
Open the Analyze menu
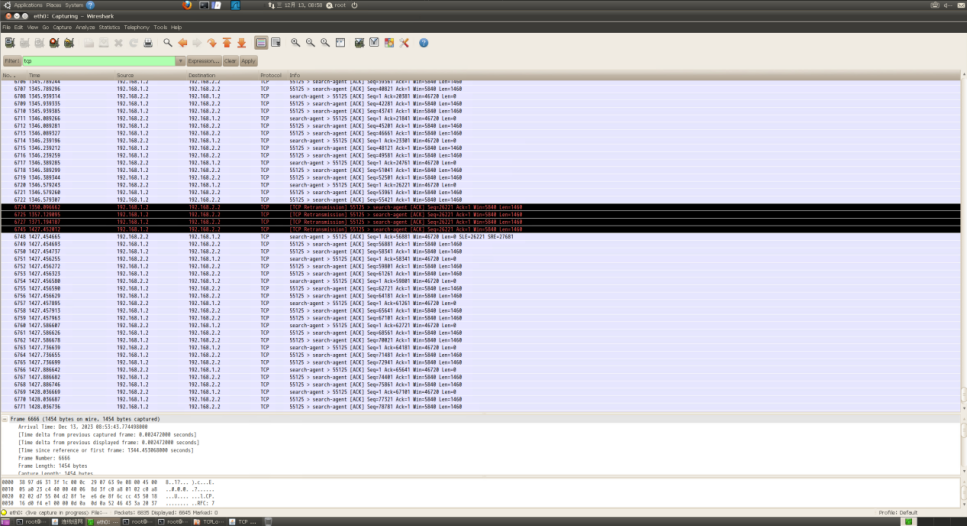tap(85, 27)
